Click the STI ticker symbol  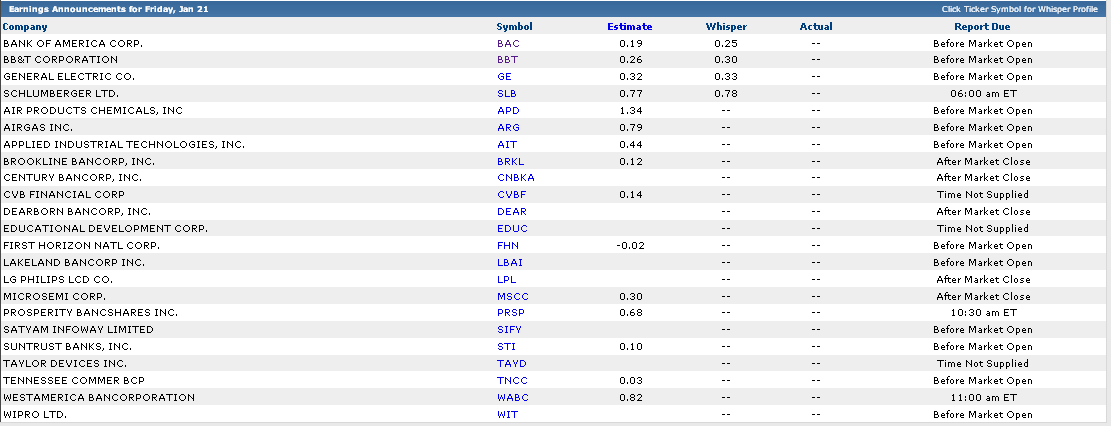(507, 347)
